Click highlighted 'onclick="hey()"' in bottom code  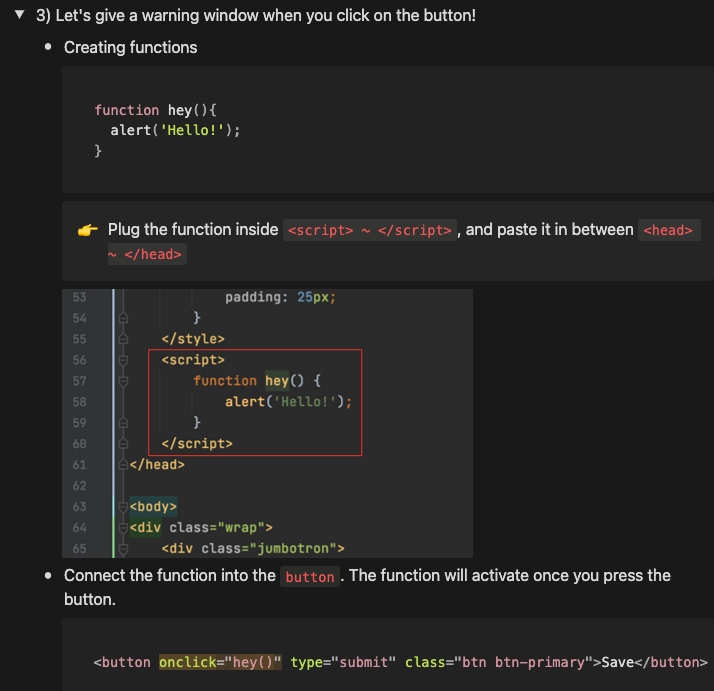pos(220,662)
